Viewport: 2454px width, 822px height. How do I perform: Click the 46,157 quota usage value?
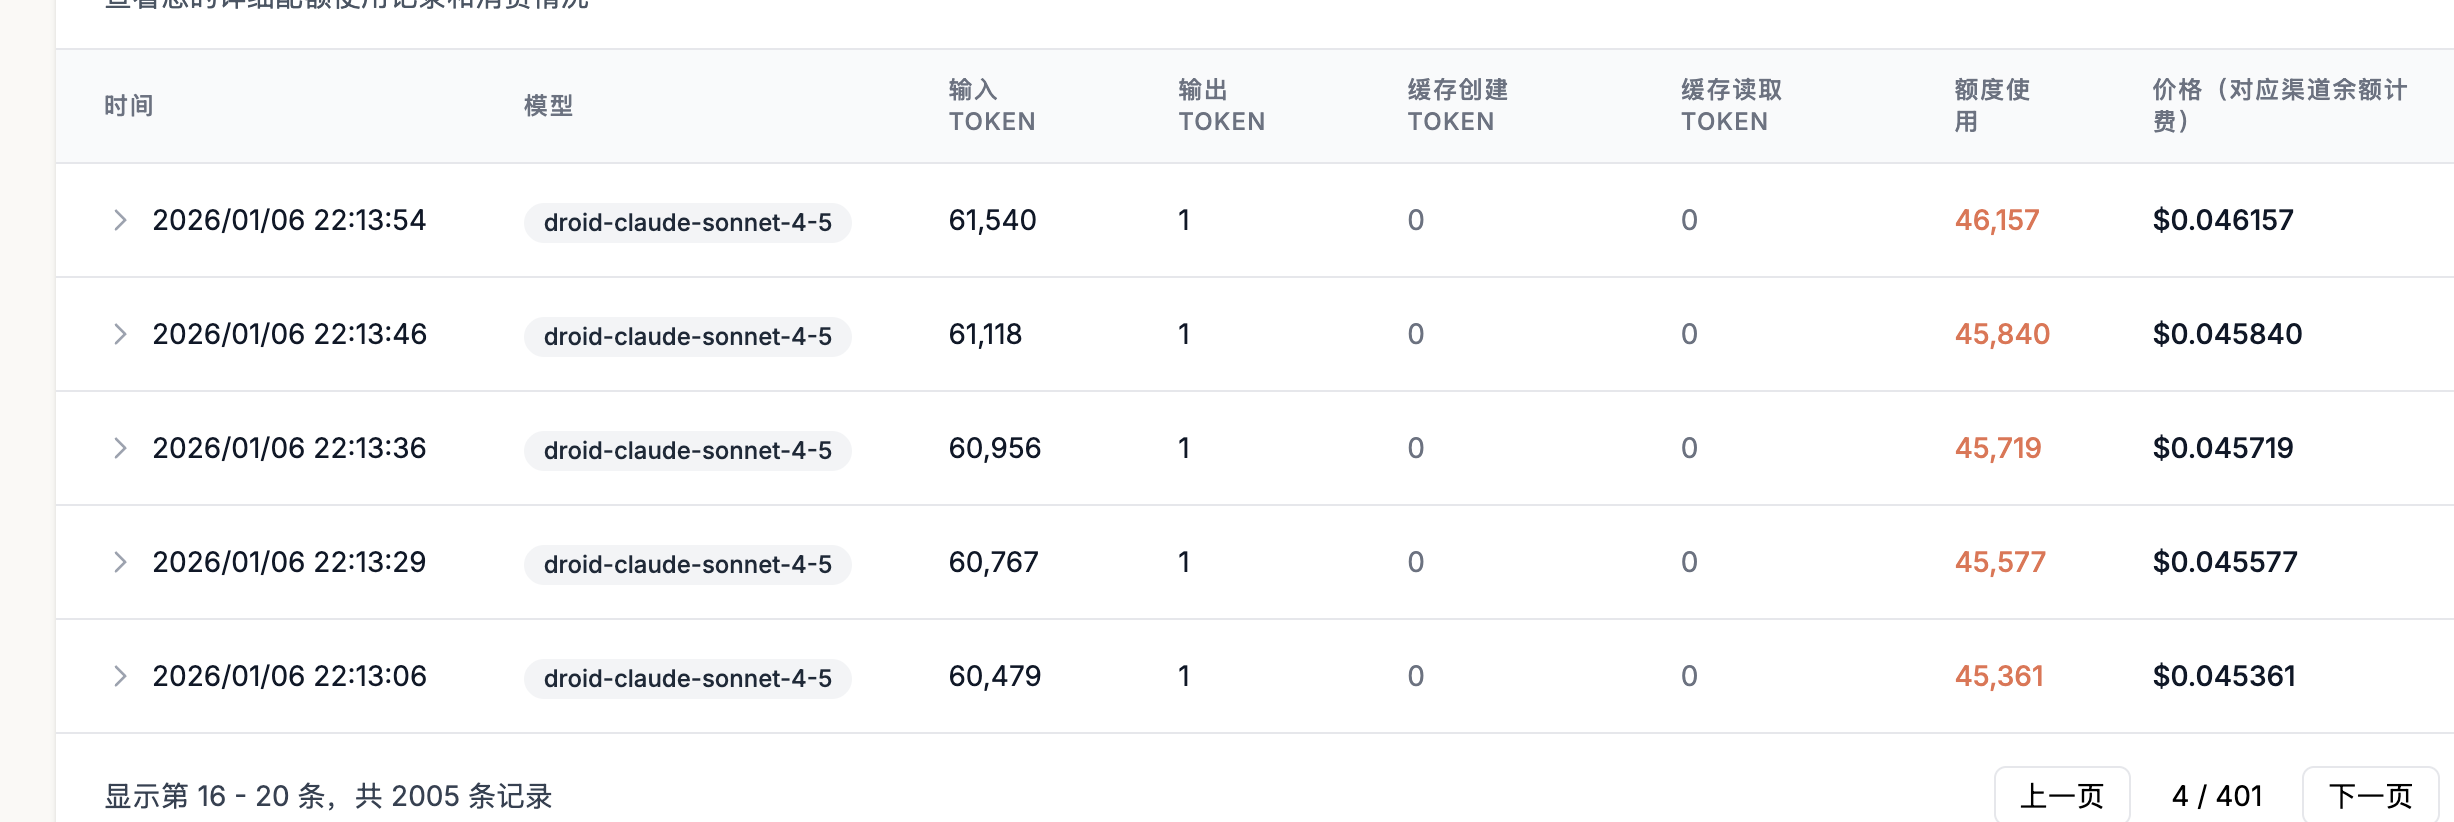1997,220
